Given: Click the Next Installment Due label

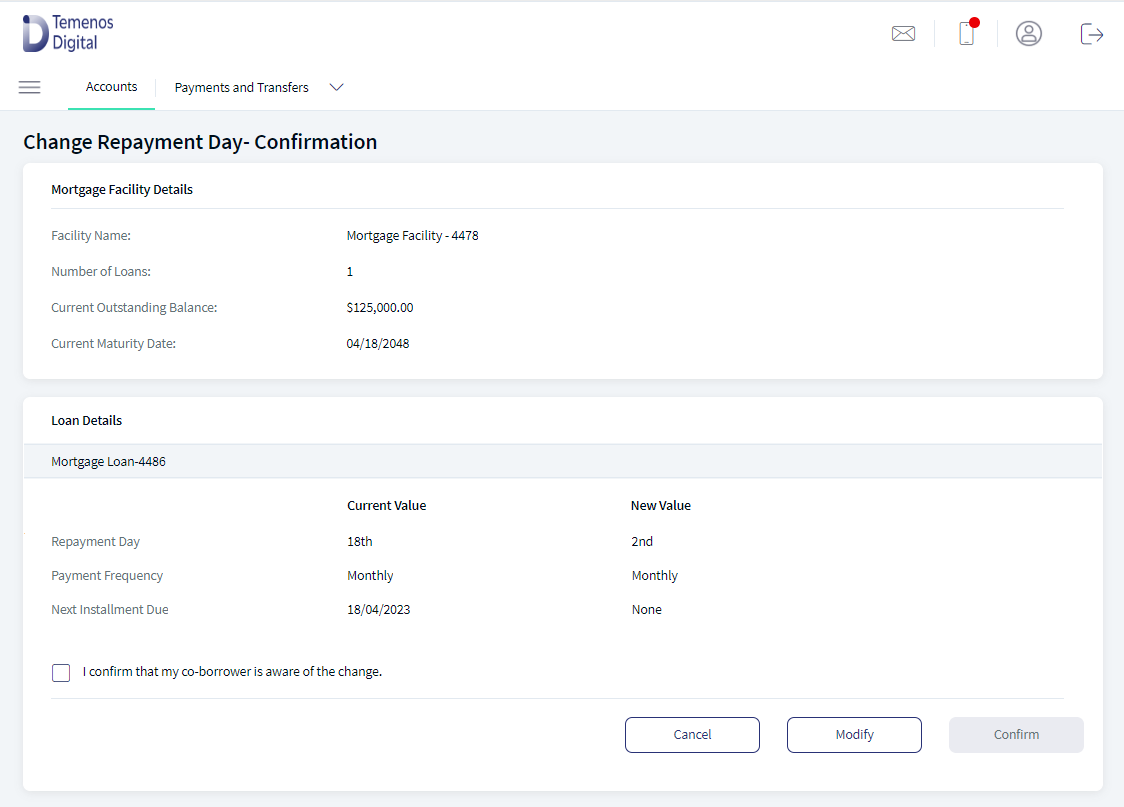Looking at the screenshot, I should point(110,609).
